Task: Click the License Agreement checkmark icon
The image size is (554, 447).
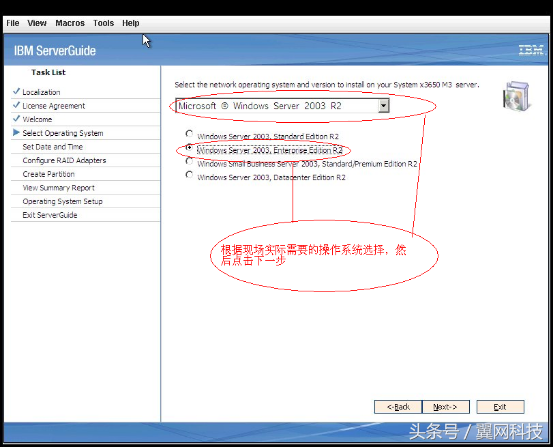Action: tap(16, 105)
